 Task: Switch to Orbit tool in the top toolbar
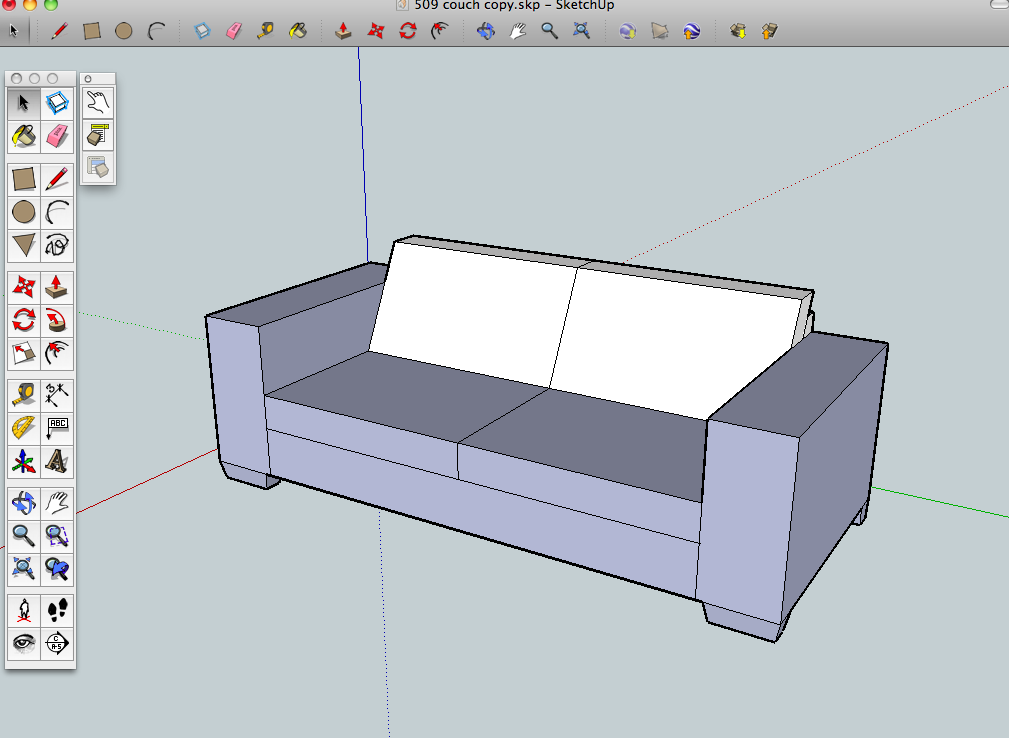tap(486, 31)
